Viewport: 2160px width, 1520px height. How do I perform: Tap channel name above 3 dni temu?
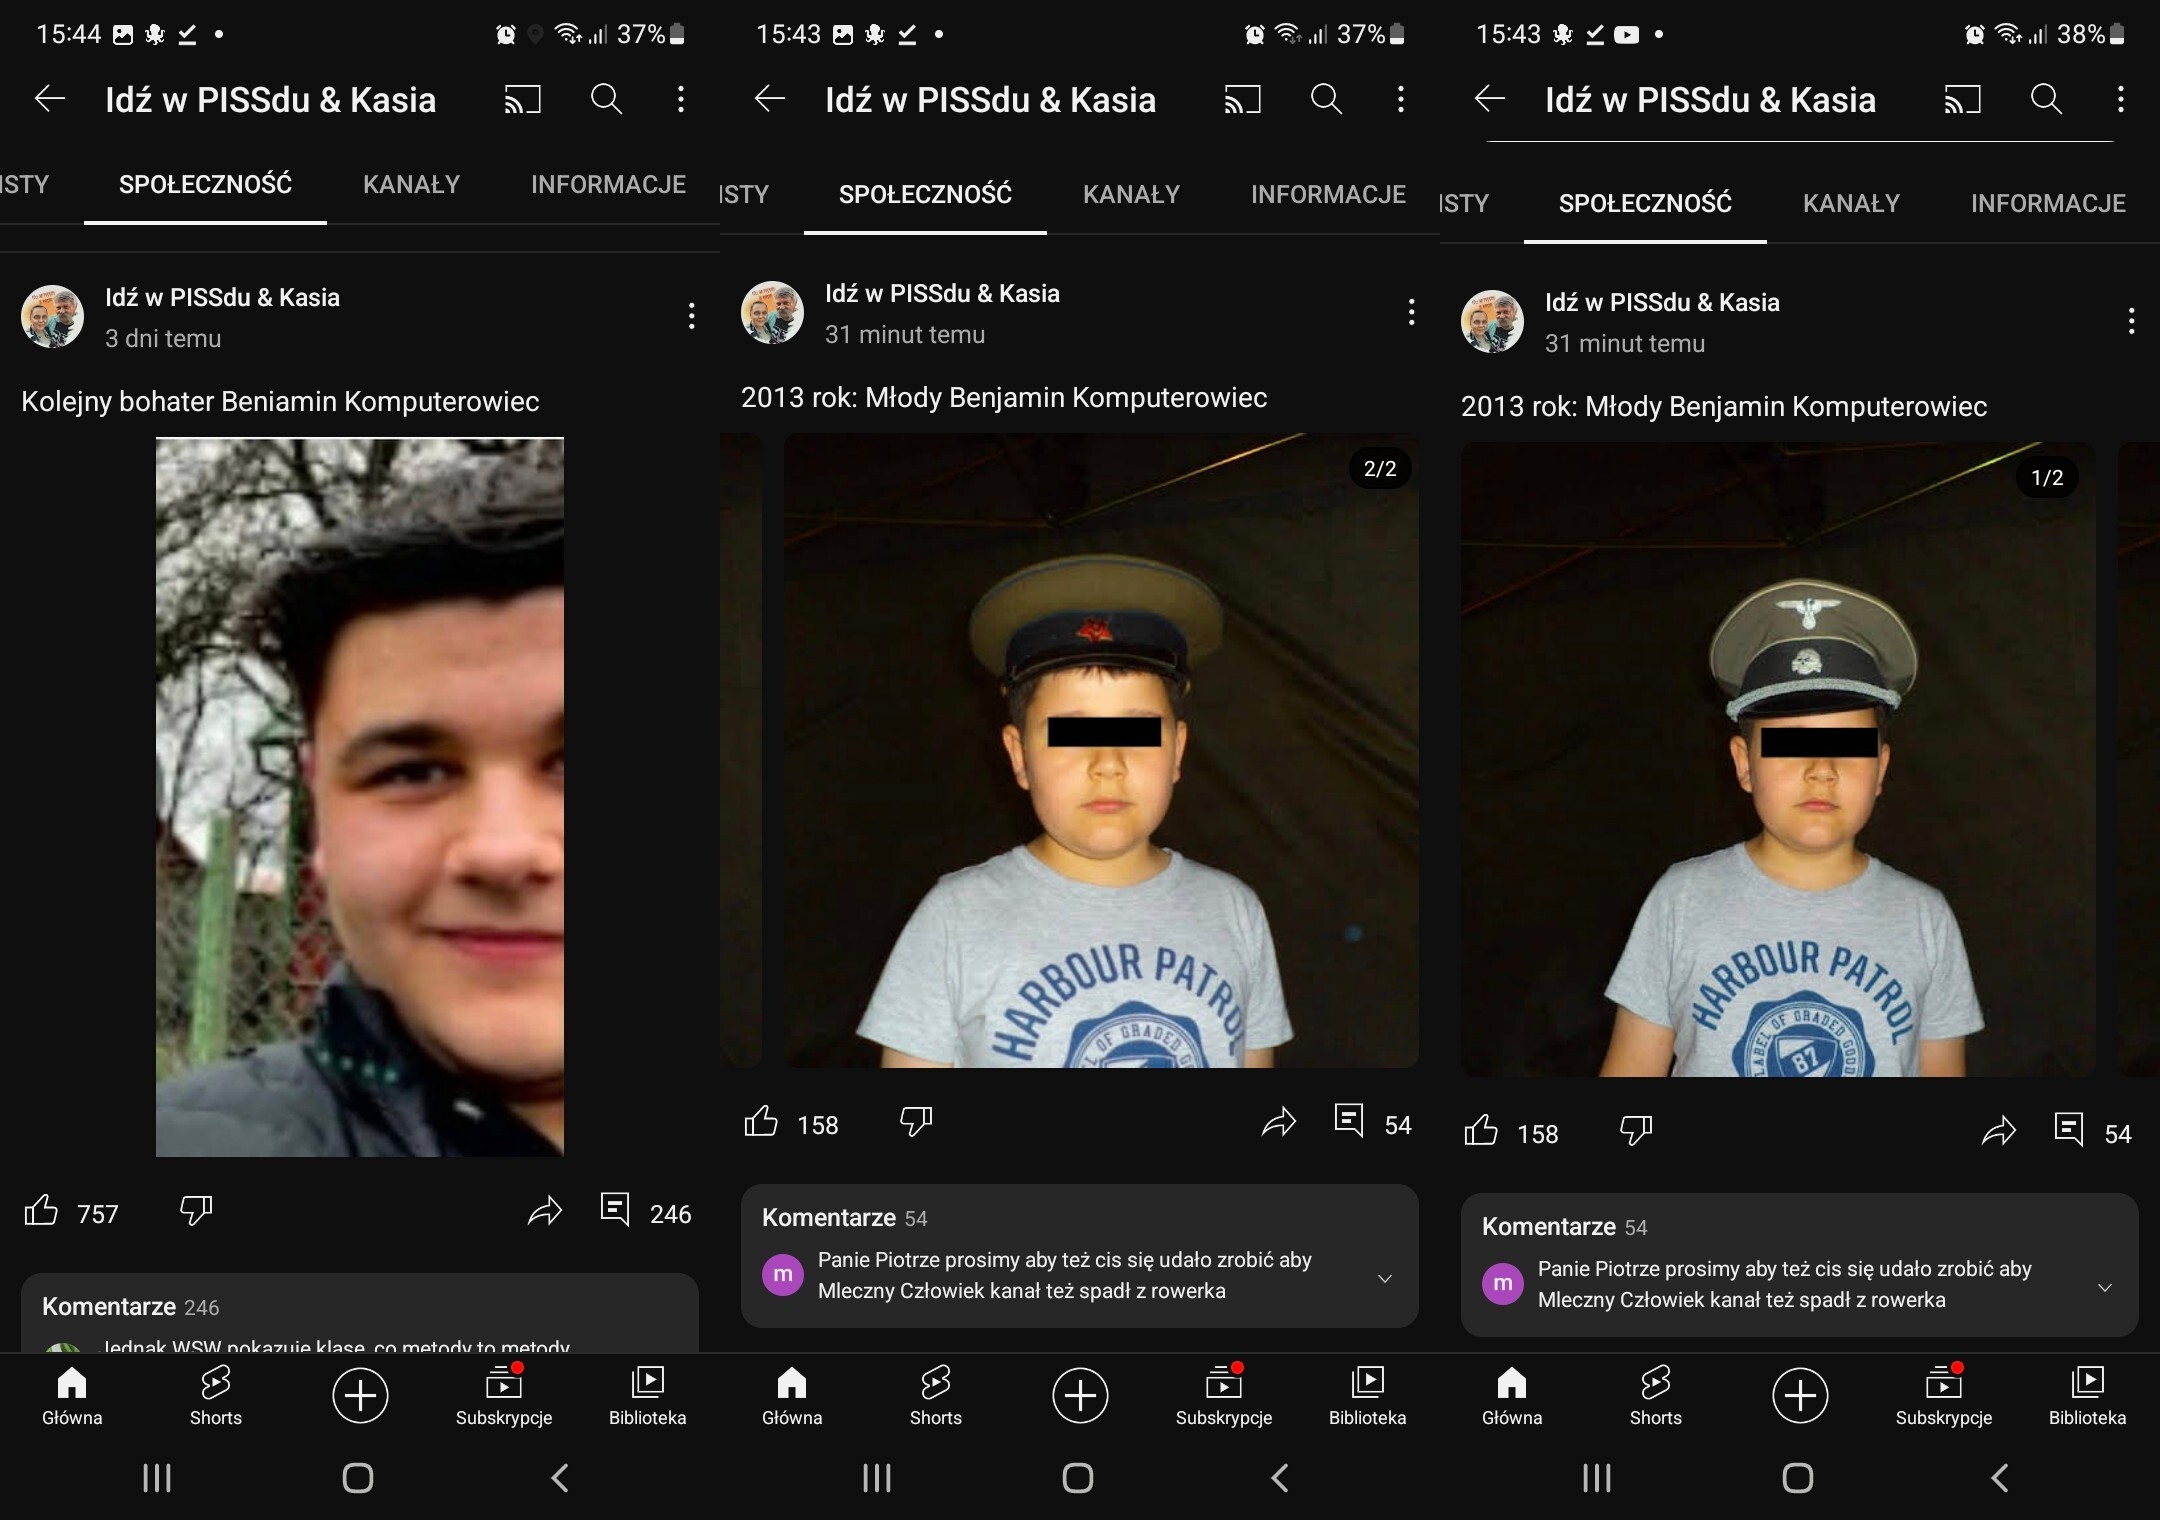tap(222, 298)
